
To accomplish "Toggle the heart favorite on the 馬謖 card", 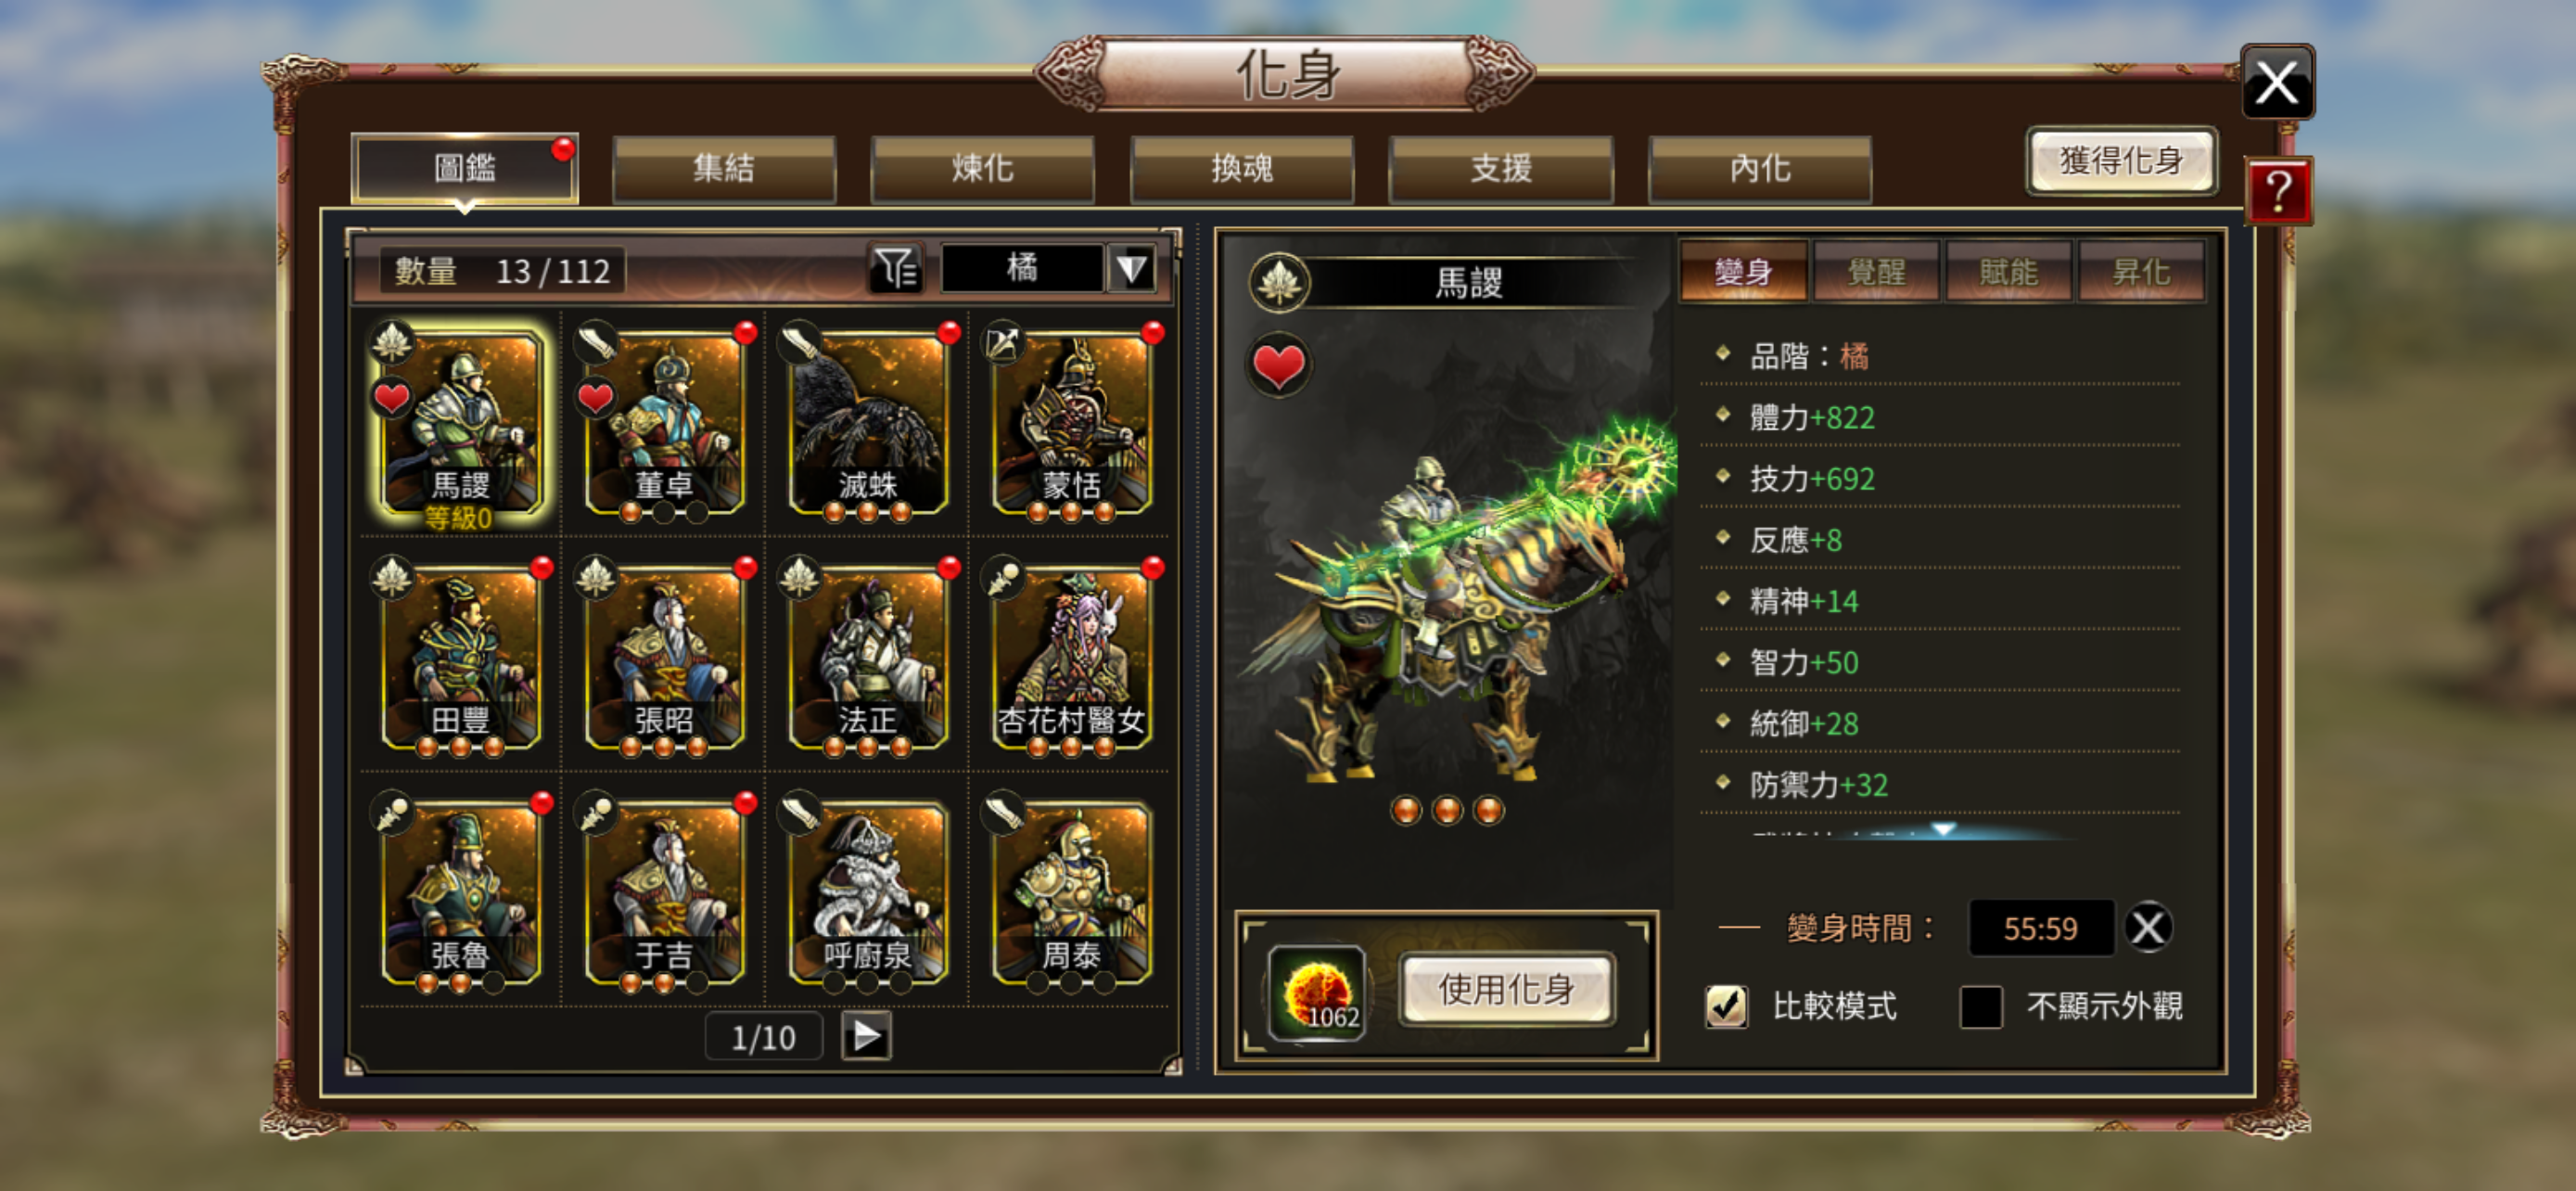I will tap(392, 398).
